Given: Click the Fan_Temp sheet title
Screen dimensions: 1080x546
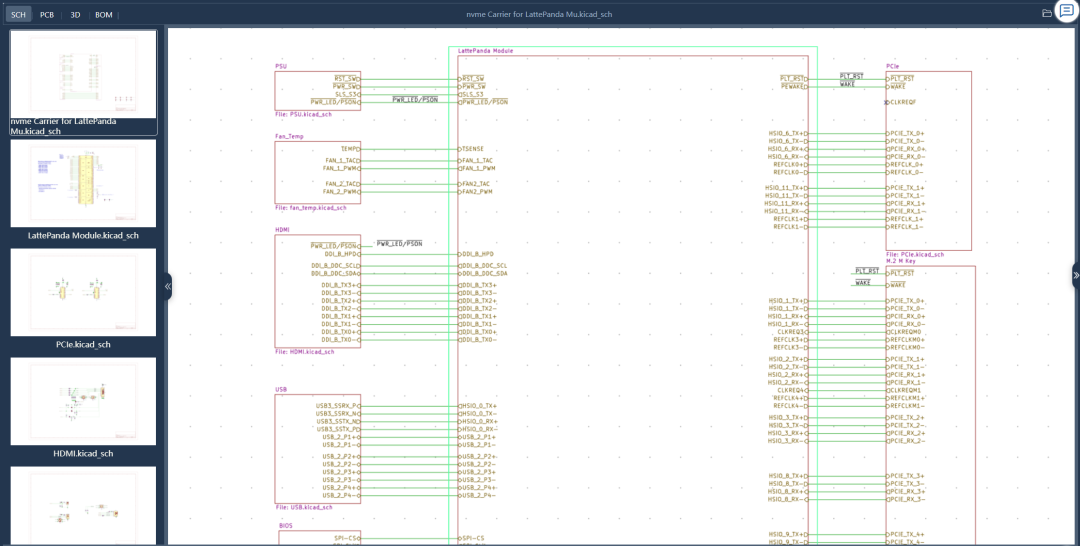Looking at the screenshot, I should click(x=289, y=136).
